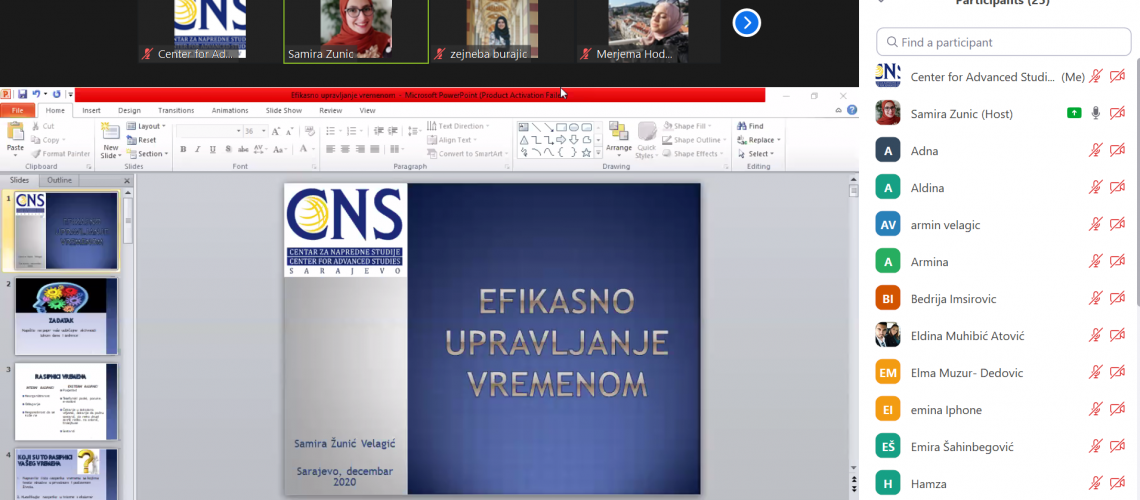Select the Text Box shape
Viewport: 1140px width, 500px height.
tap(523, 127)
